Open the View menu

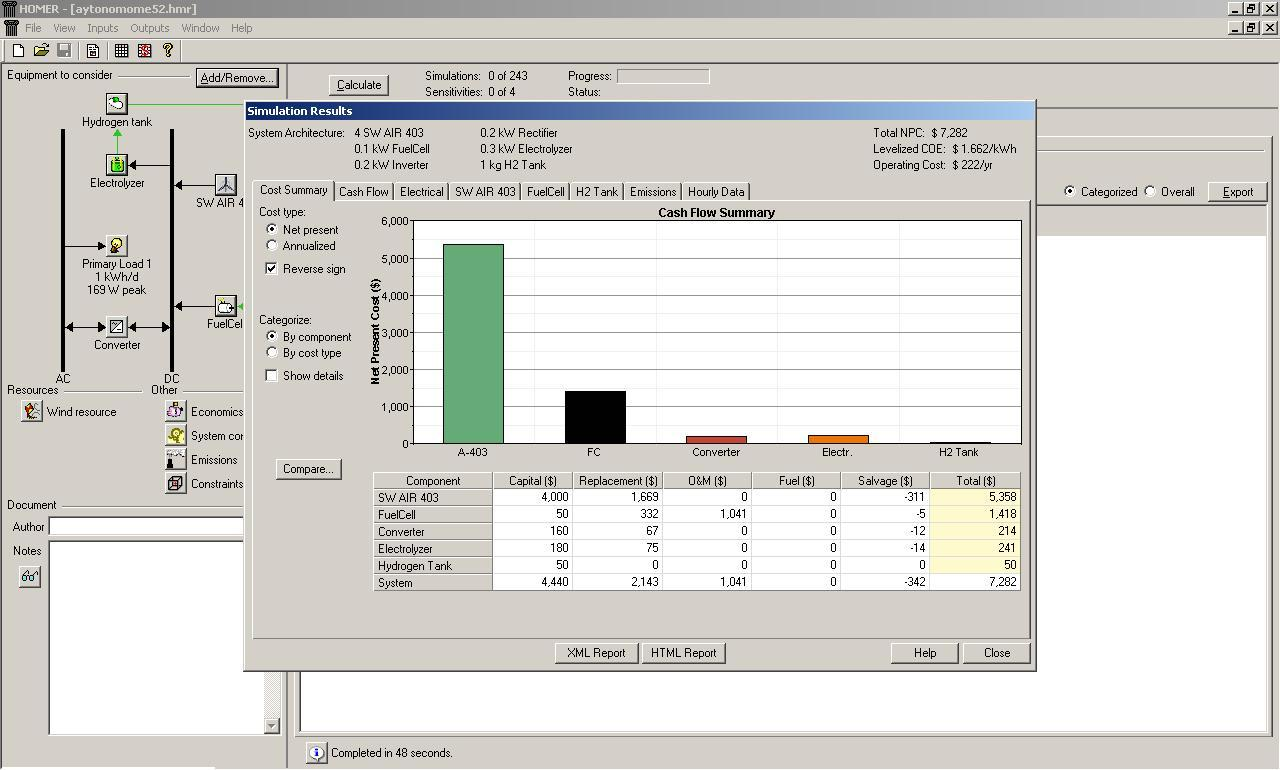(x=64, y=28)
